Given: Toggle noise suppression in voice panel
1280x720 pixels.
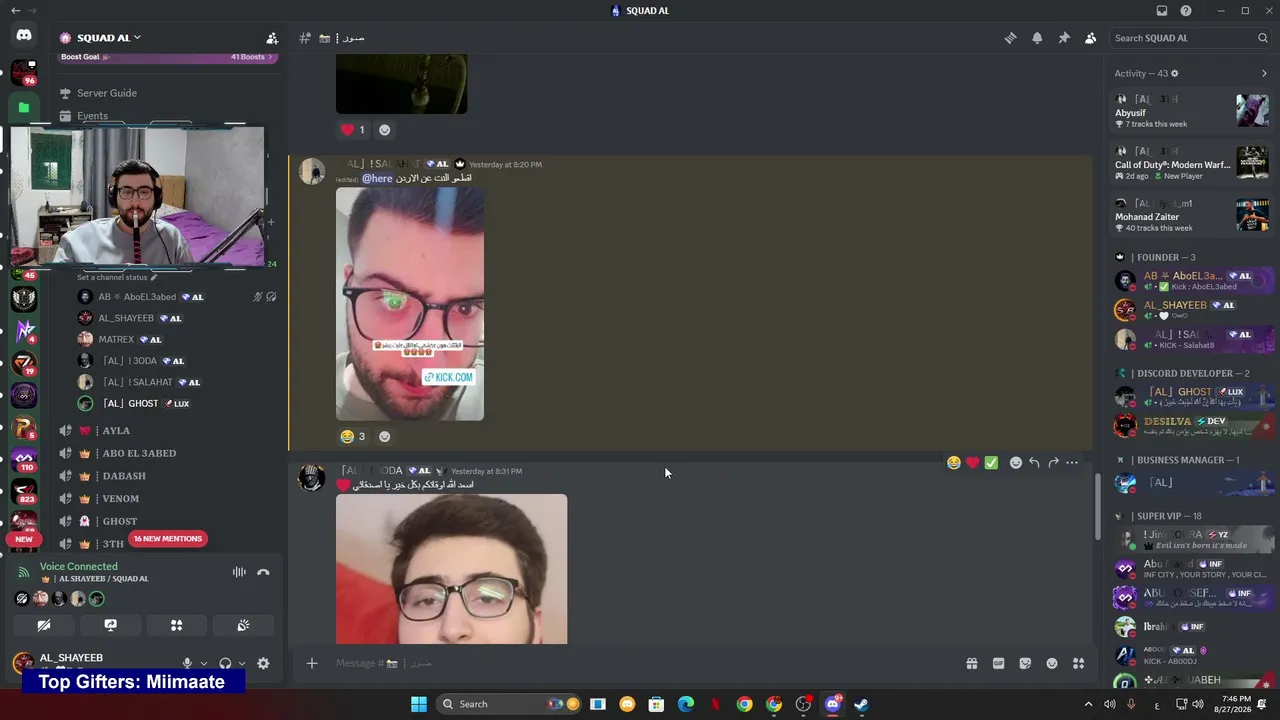Looking at the screenshot, I should (x=239, y=572).
